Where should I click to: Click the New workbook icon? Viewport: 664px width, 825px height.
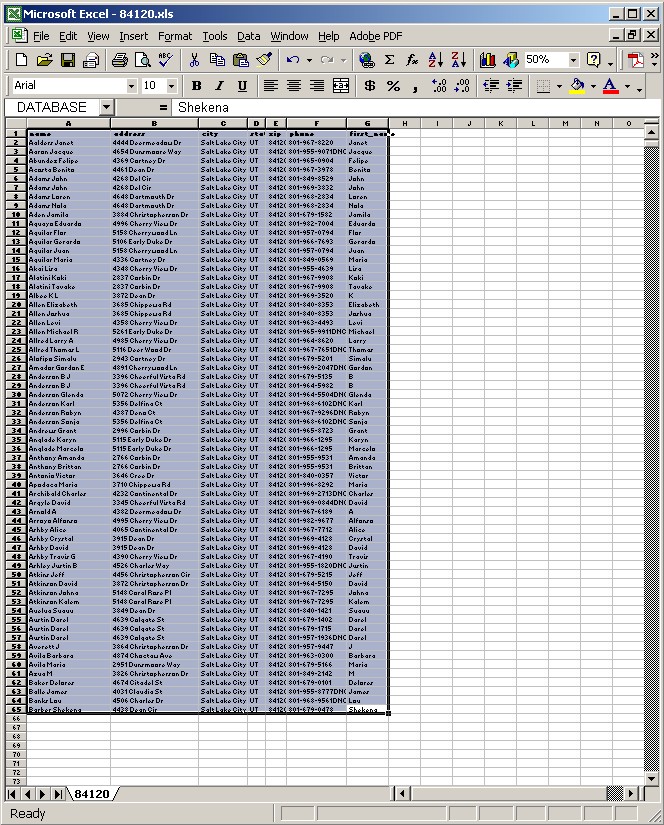point(21,60)
